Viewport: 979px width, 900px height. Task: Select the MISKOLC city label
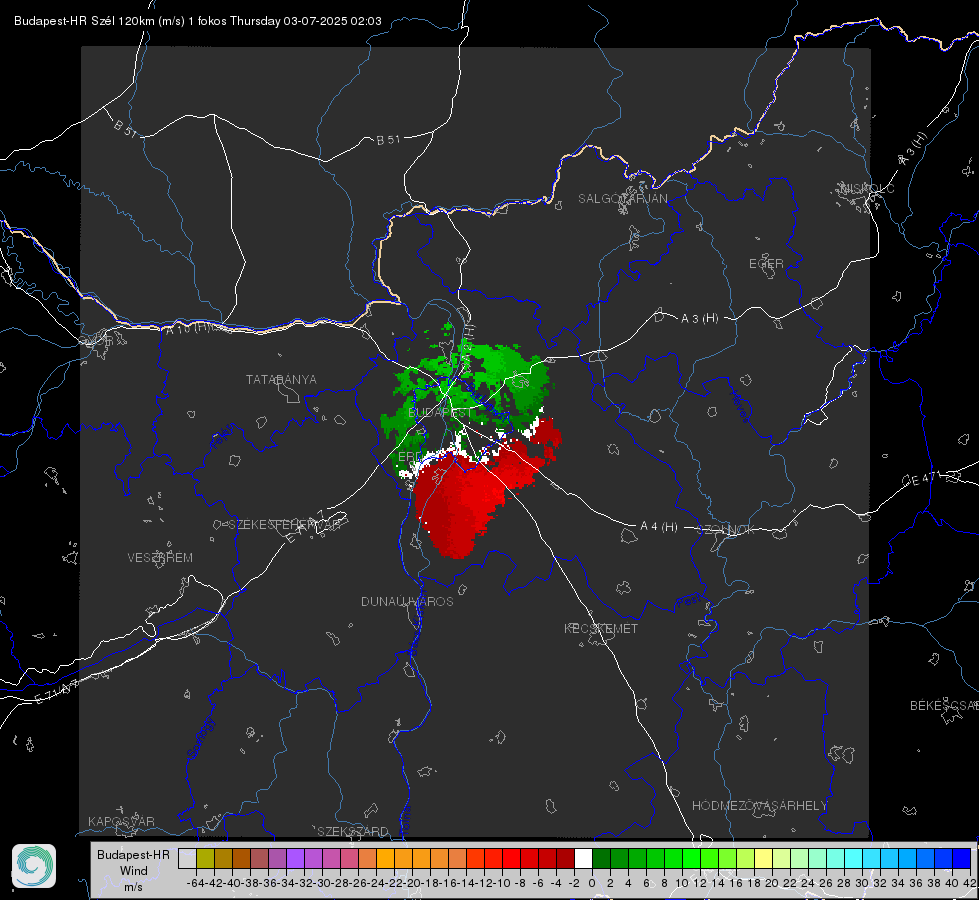[867, 189]
